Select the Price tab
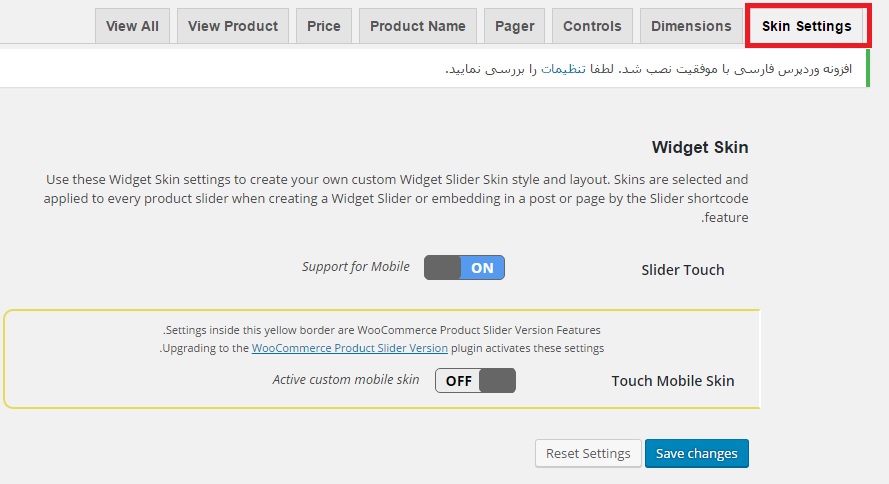The image size is (889, 484). pyautogui.click(x=324, y=26)
